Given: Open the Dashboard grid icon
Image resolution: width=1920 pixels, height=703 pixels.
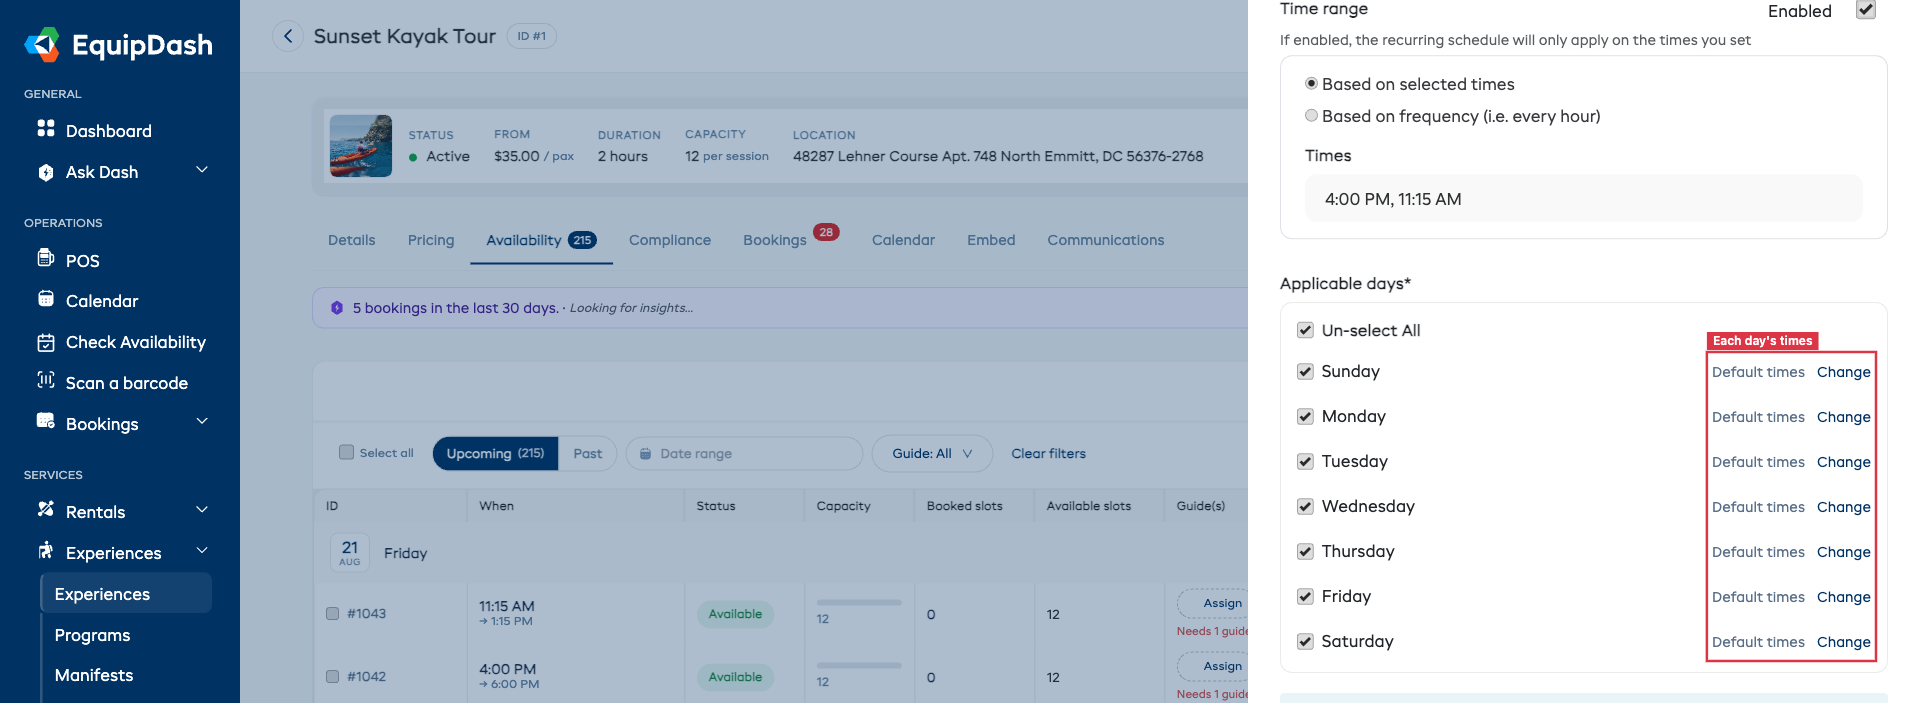Looking at the screenshot, I should (46, 129).
